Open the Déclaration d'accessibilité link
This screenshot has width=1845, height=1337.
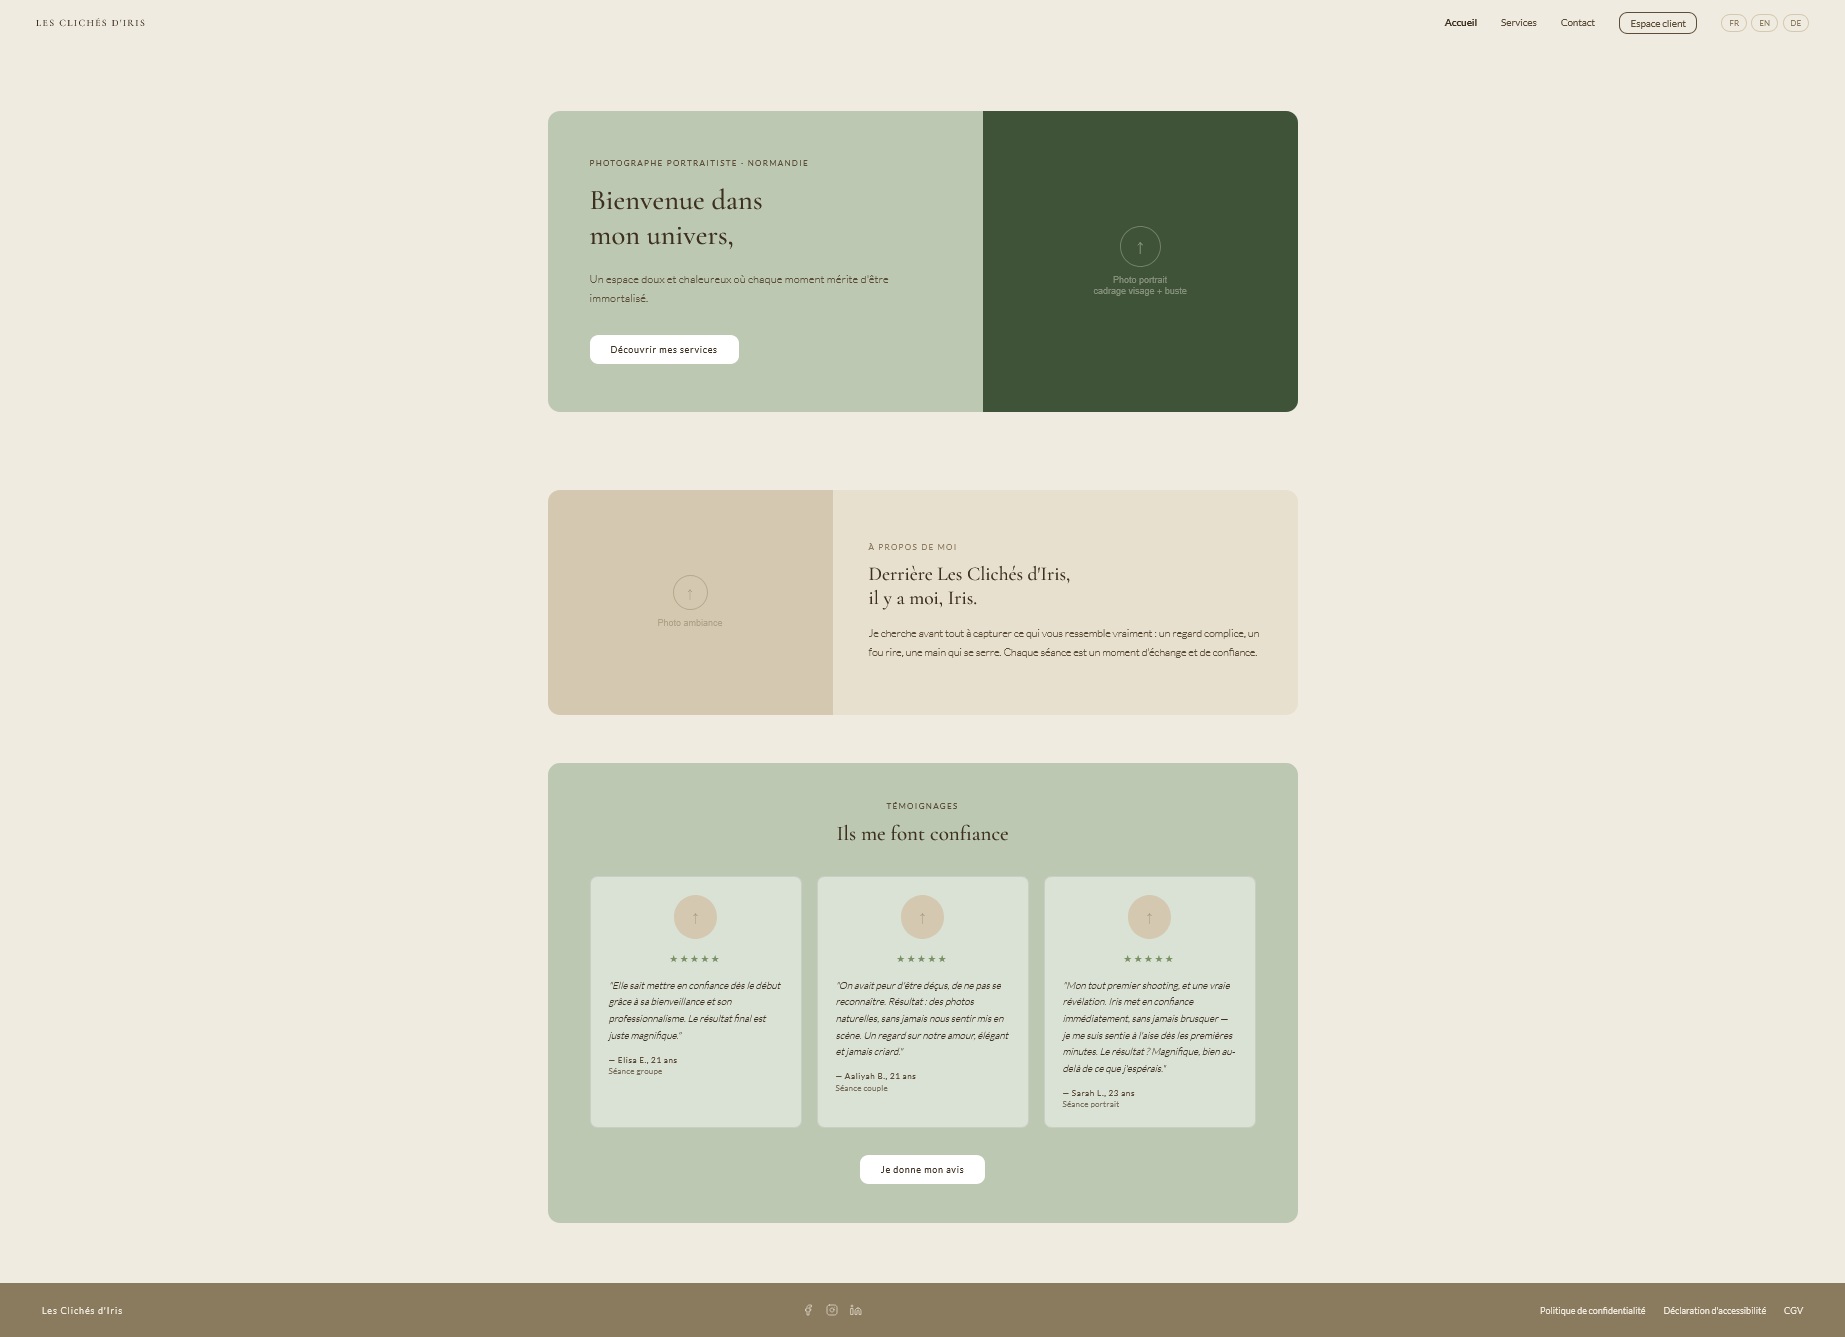tap(1714, 1311)
